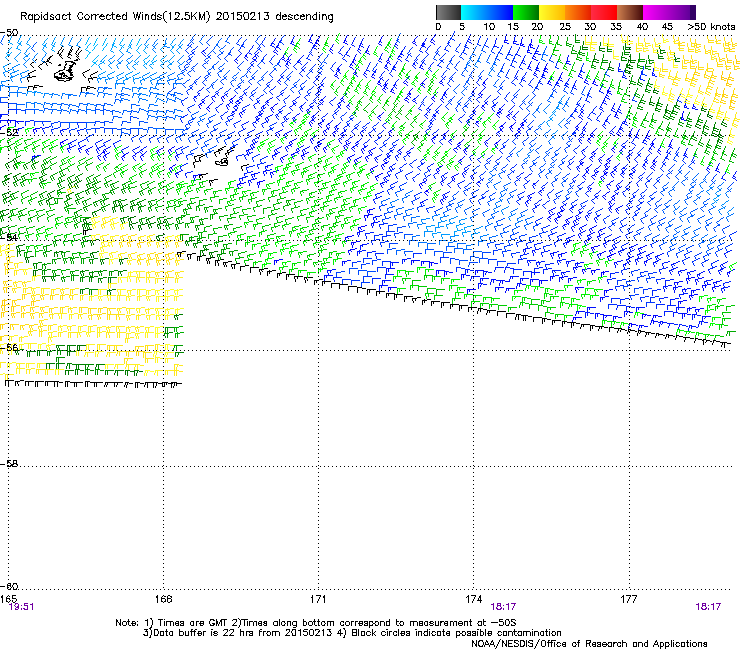Click the magenta 40–45 knots color segment
740x650 pixels.
656,12
